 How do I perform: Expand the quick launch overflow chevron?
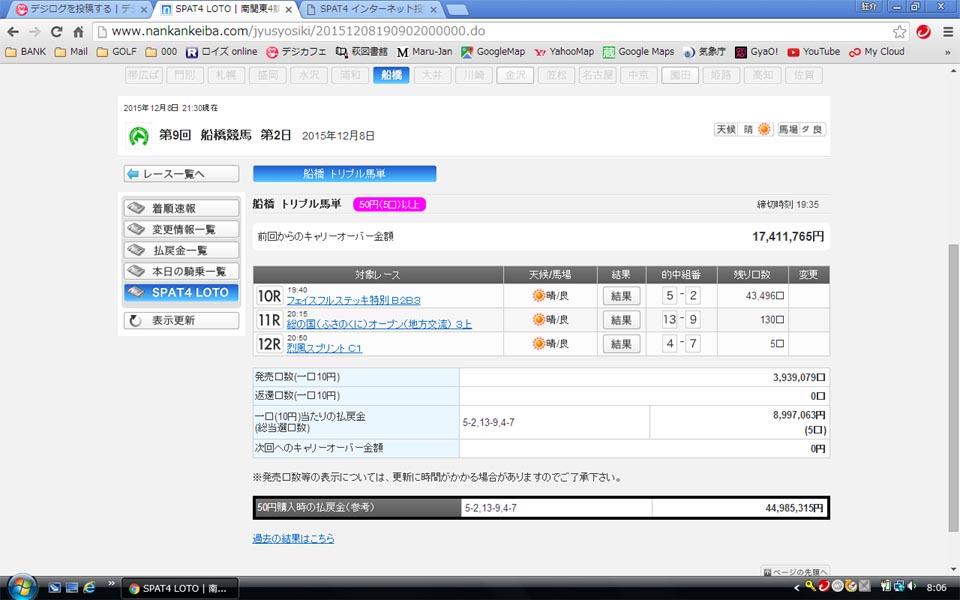(x=106, y=588)
